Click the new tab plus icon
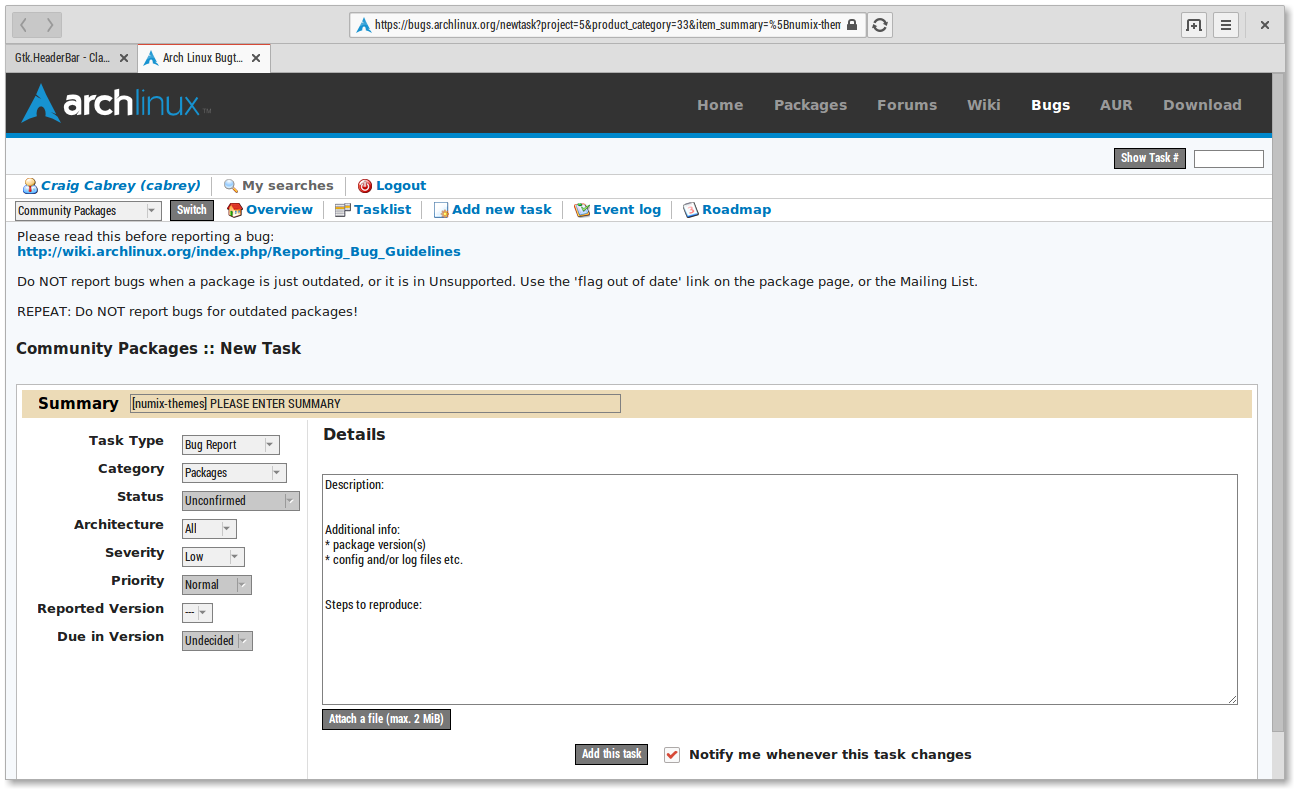Image resolution: width=1294 pixels, height=789 pixels. pyautogui.click(x=1193, y=25)
